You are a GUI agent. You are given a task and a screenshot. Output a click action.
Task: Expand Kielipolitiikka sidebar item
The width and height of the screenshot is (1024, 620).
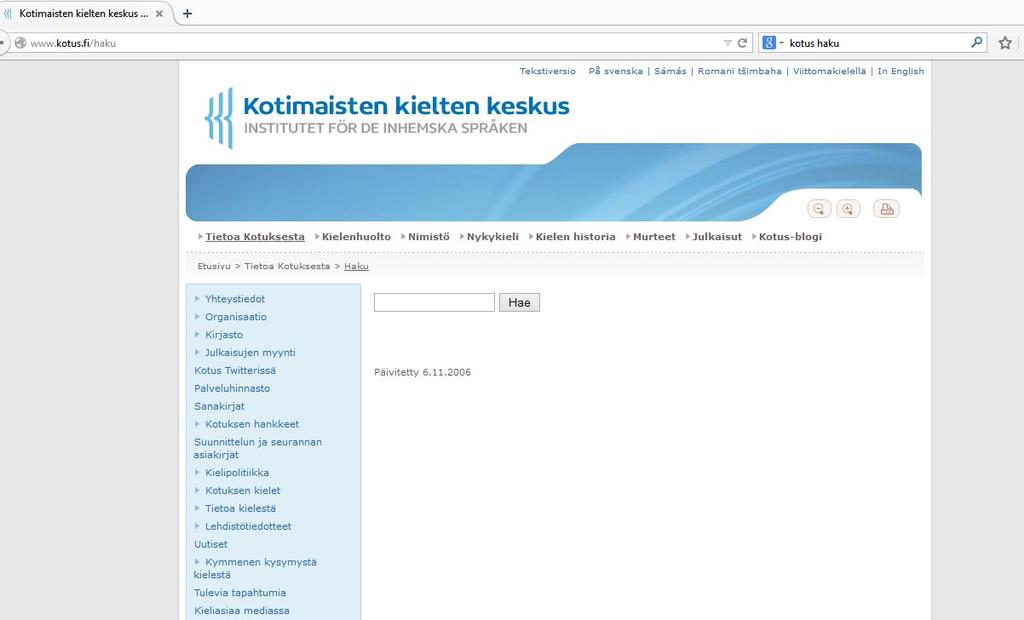tap(236, 472)
